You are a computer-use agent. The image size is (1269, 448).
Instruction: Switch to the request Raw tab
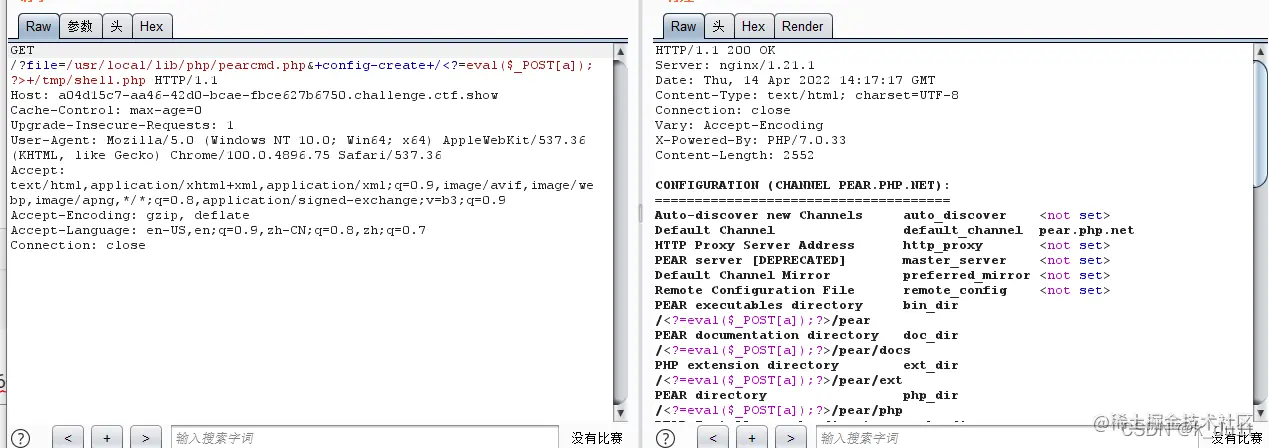click(x=38, y=26)
